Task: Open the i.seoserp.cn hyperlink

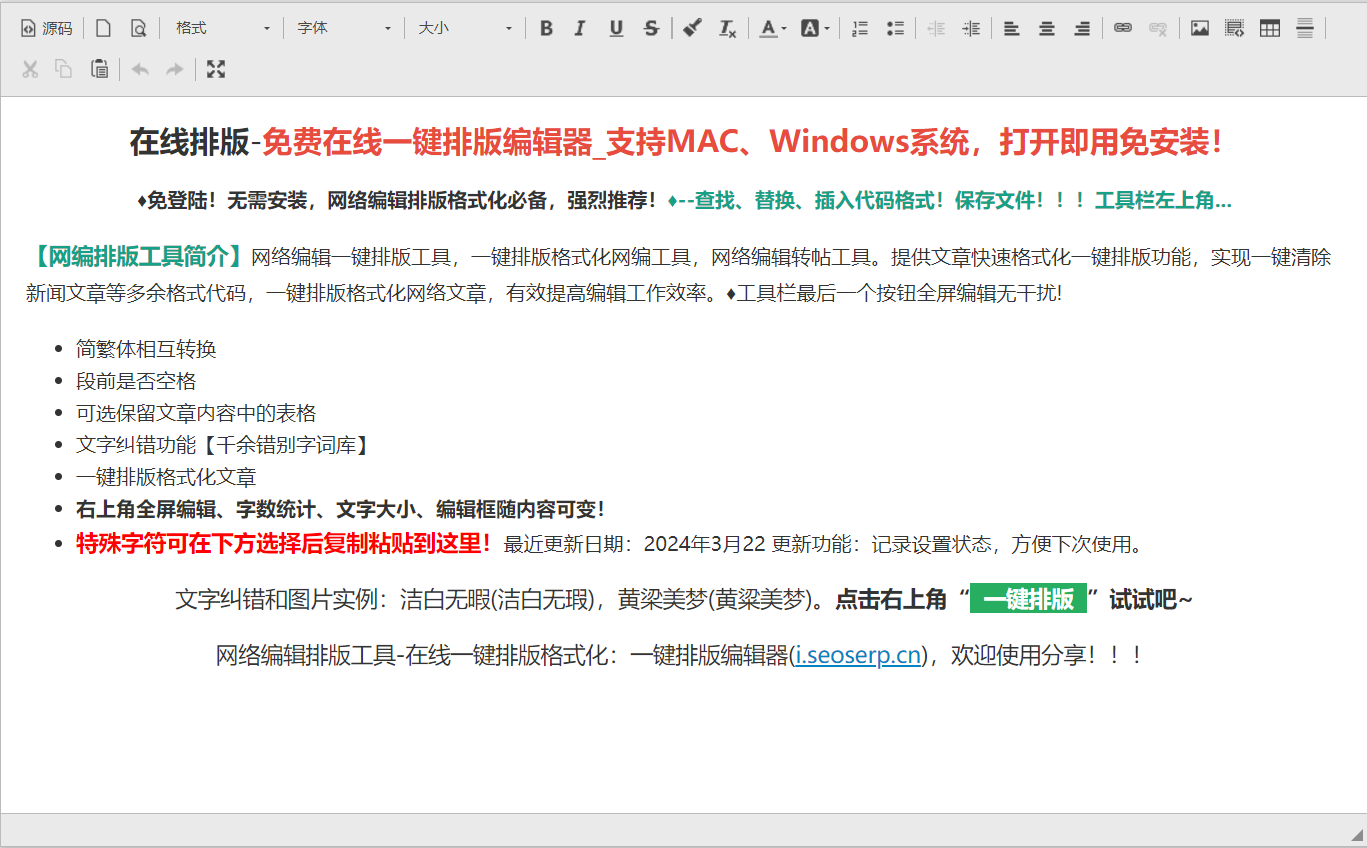Action: [x=857, y=656]
